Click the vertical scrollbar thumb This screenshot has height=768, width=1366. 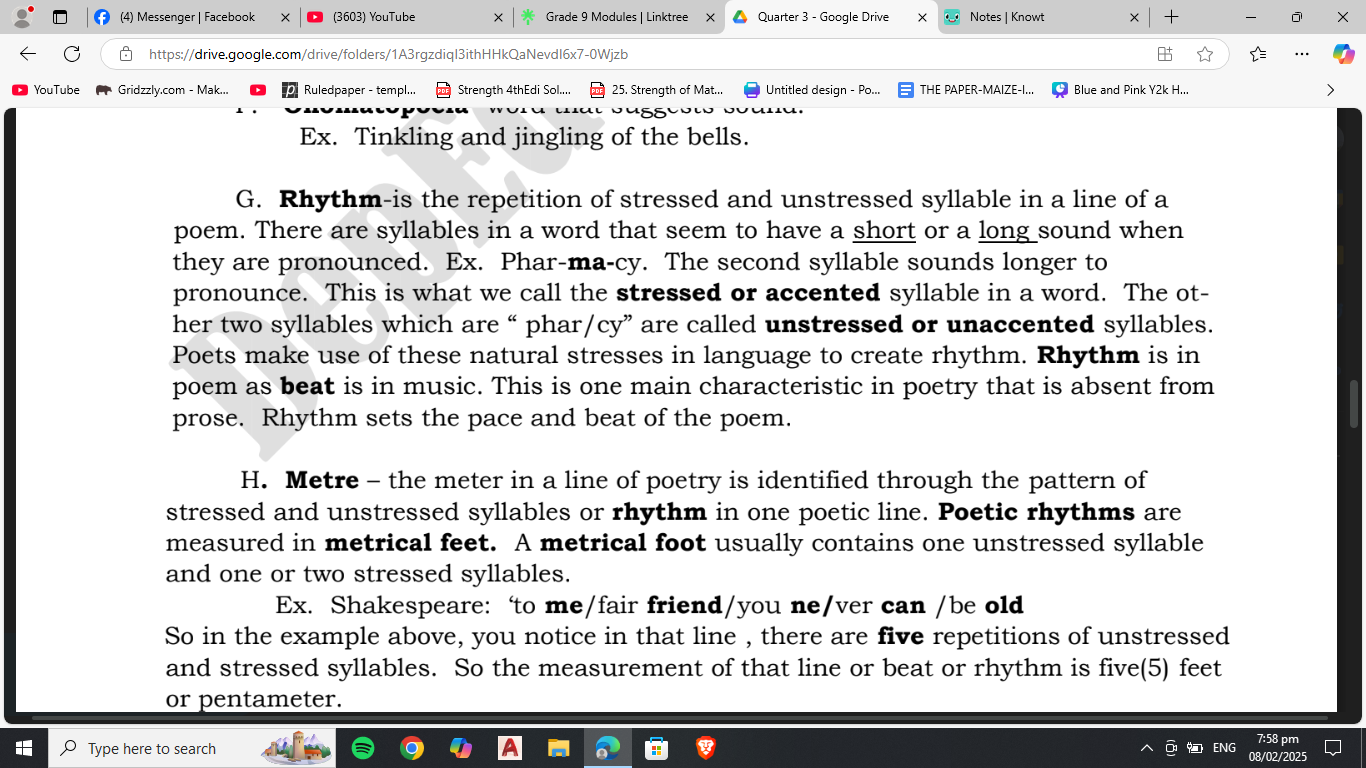tap(1355, 404)
